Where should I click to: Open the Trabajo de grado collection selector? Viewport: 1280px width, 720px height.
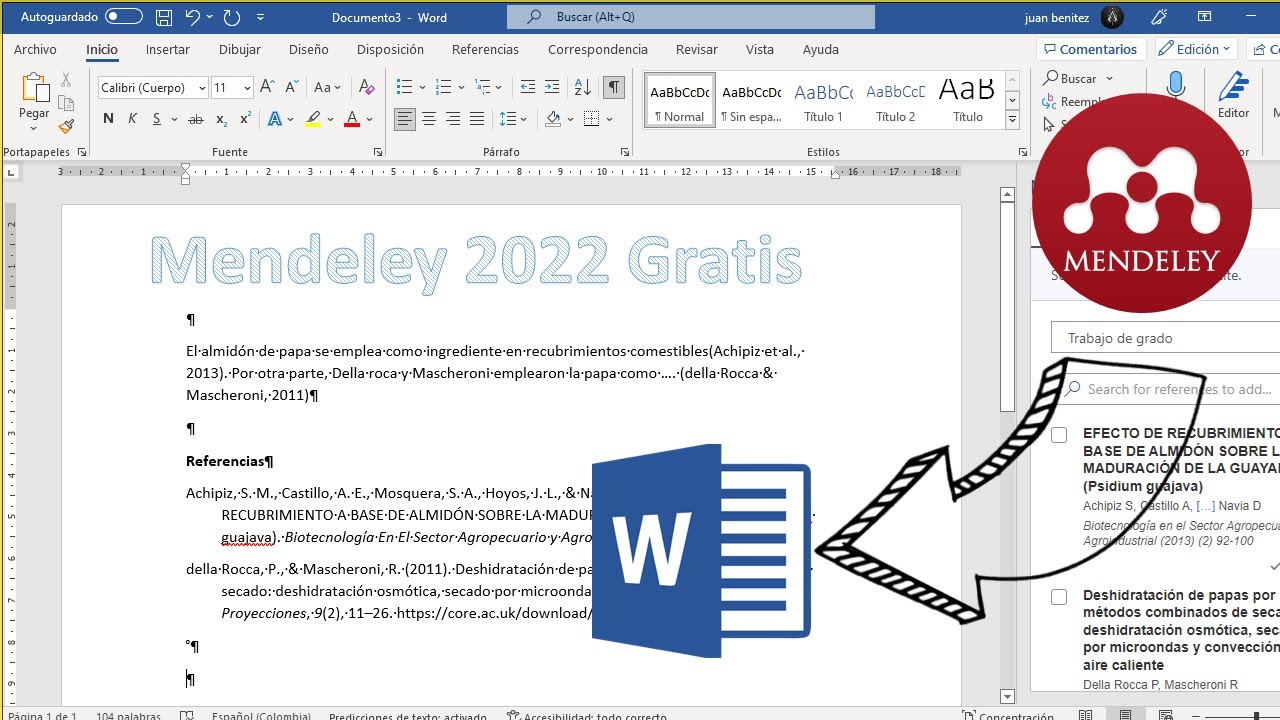(1166, 338)
